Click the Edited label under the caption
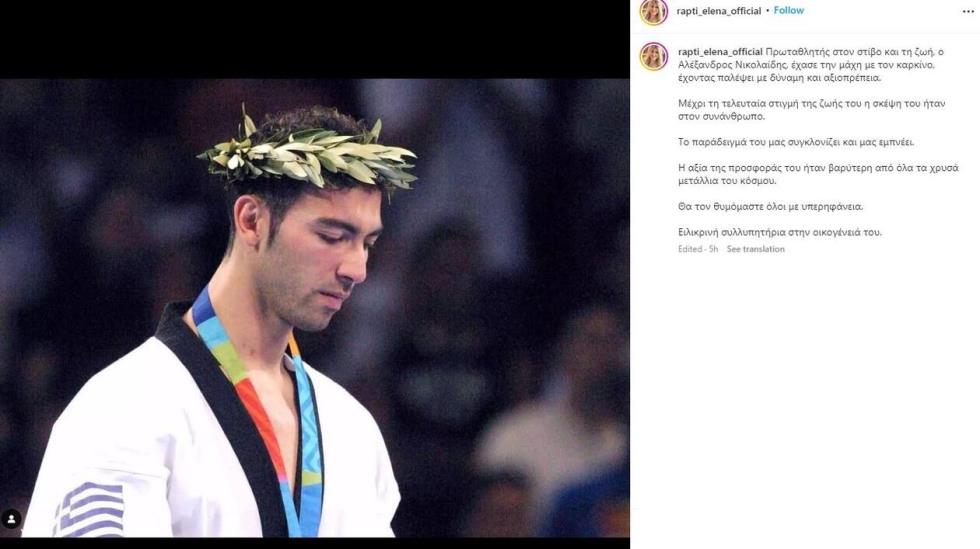980x549 pixels. (690, 249)
